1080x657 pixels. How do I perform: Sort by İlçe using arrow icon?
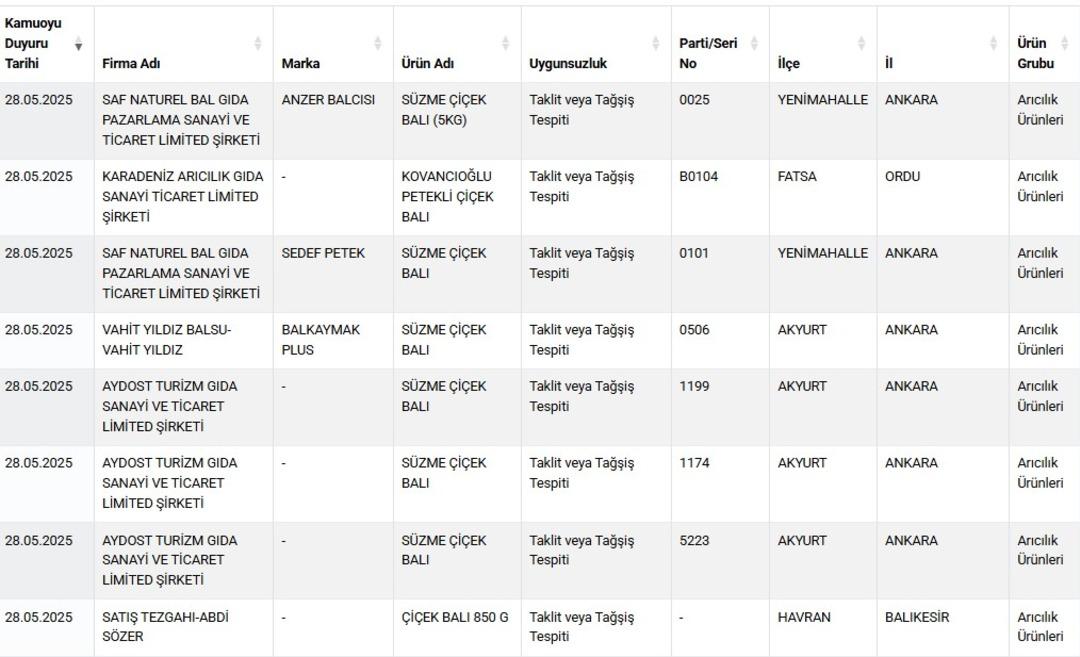tap(861, 44)
